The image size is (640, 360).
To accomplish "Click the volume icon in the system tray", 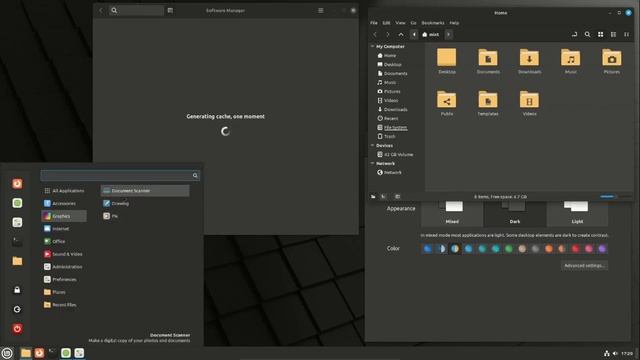I will [x=615, y=353].
